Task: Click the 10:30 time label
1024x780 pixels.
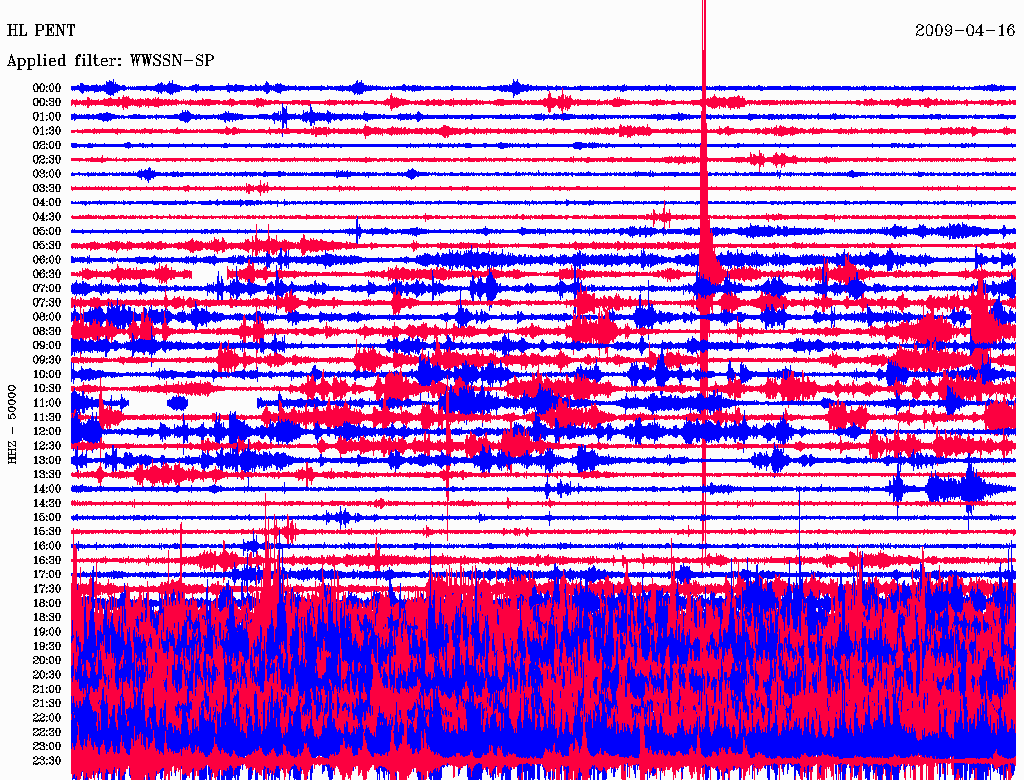Action: pyautogui.click(x=47, y=389)
